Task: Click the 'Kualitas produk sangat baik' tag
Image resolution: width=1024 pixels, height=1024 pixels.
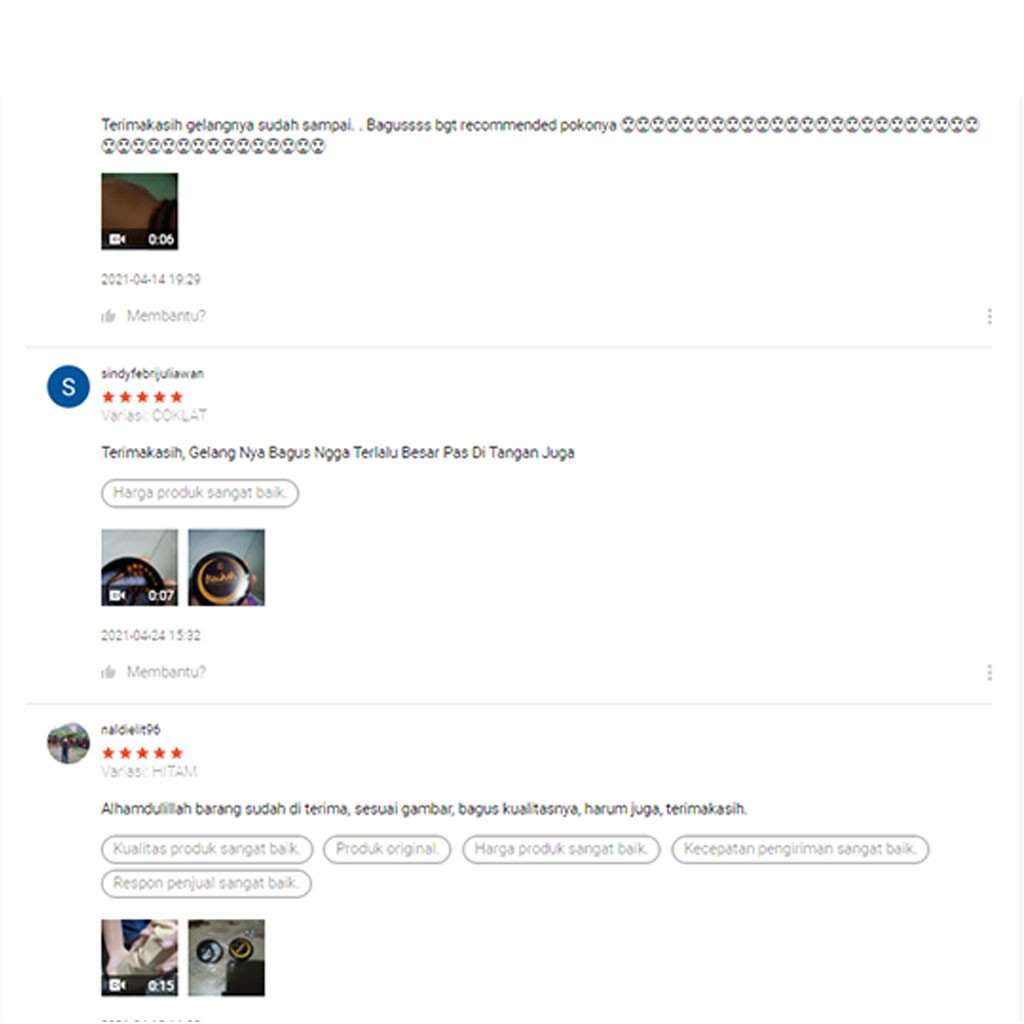Action: [x=207, y=849]
